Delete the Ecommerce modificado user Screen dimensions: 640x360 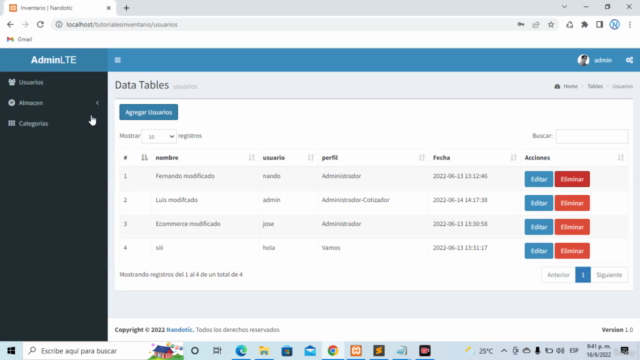[x=572, y=227]
